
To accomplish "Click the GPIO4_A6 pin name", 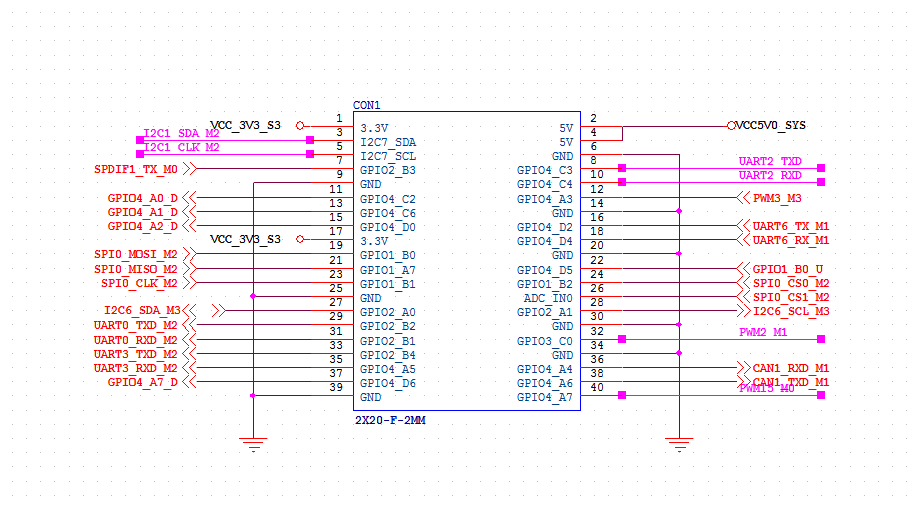I will (x=544, y=384).
